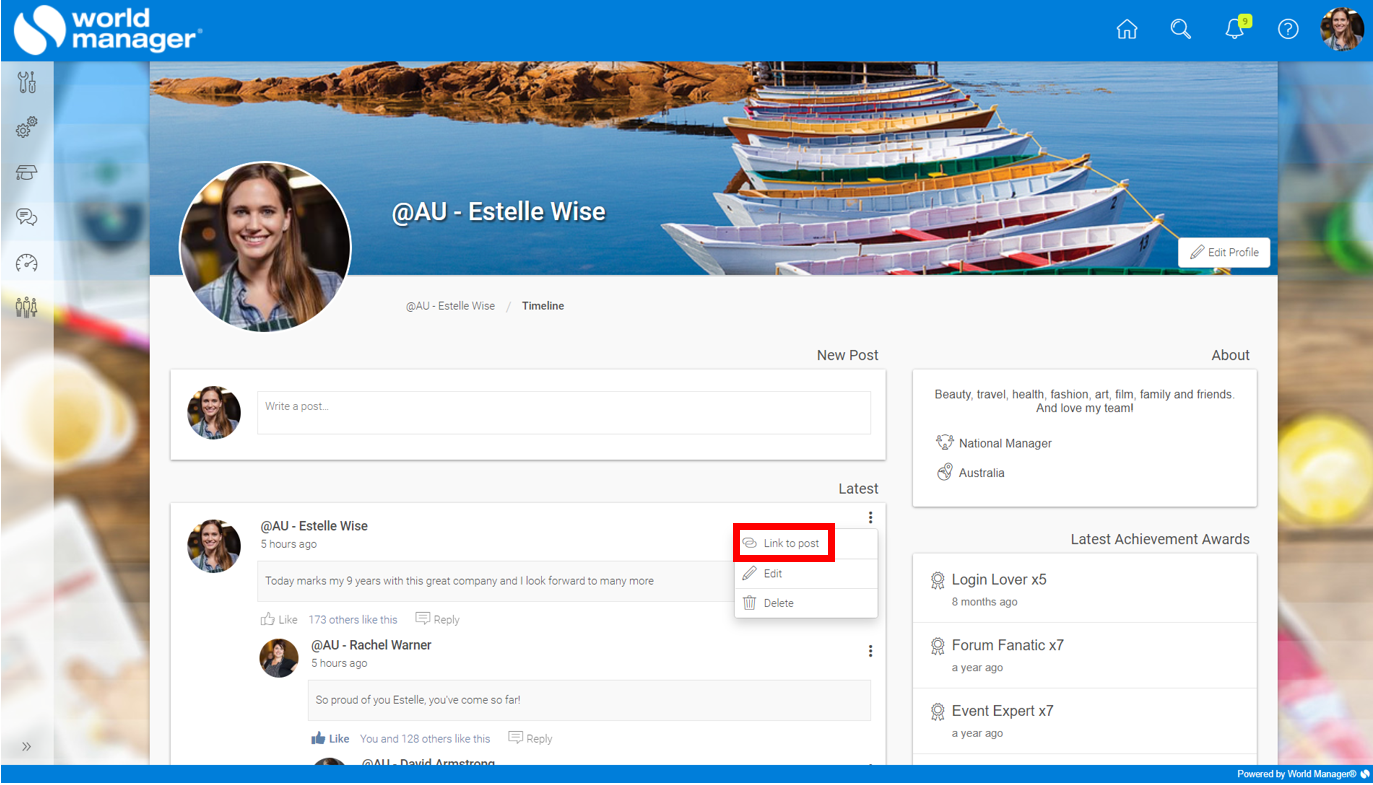Open the dashboard gauge sidebar icon
This screenshot has width=1373, height=785.
coord(27,263)
